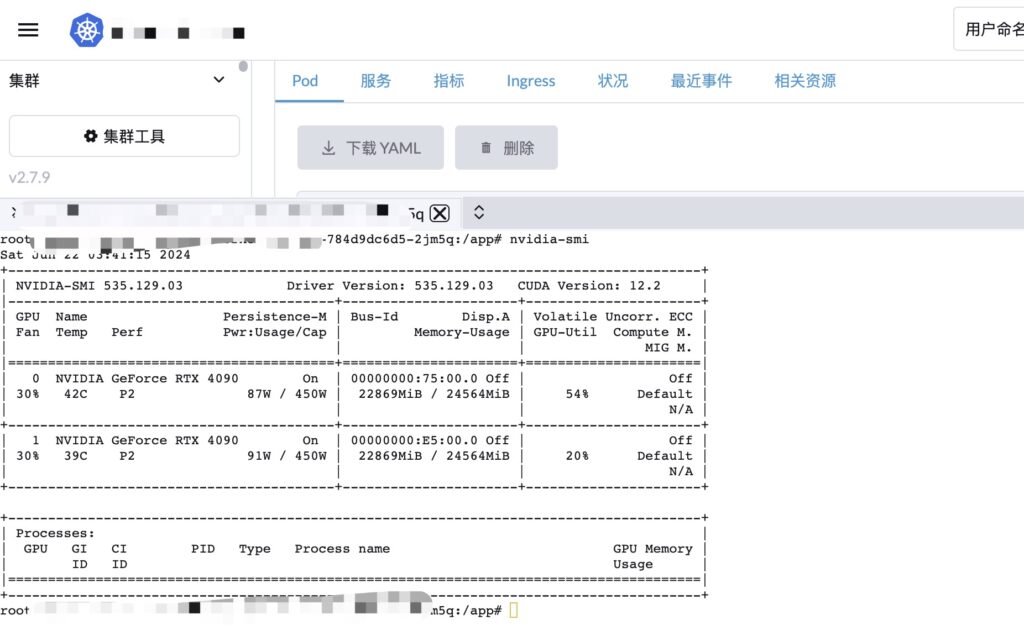Click the v2.7.9 version label
This screenshot has width=1024, height=641.
[29, 178]
